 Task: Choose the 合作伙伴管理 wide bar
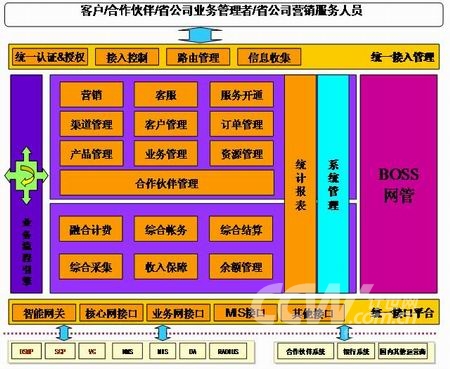point(167,183)
